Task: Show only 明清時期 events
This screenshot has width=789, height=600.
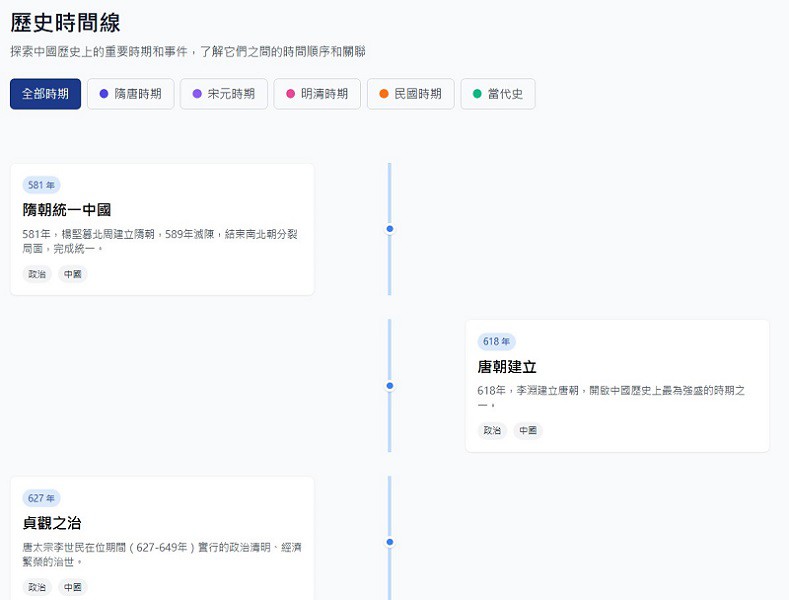Action: tap(317, 94)
